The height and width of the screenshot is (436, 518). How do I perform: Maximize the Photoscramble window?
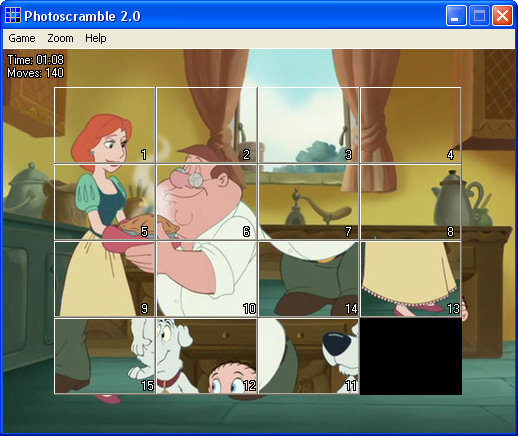(x=479, y=16)
